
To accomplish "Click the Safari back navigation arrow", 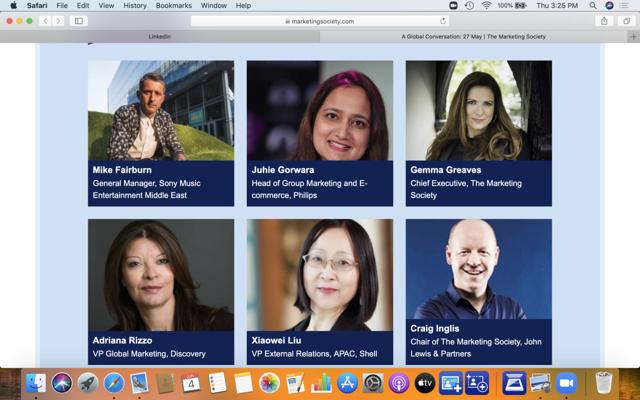I will coord(45,21).
